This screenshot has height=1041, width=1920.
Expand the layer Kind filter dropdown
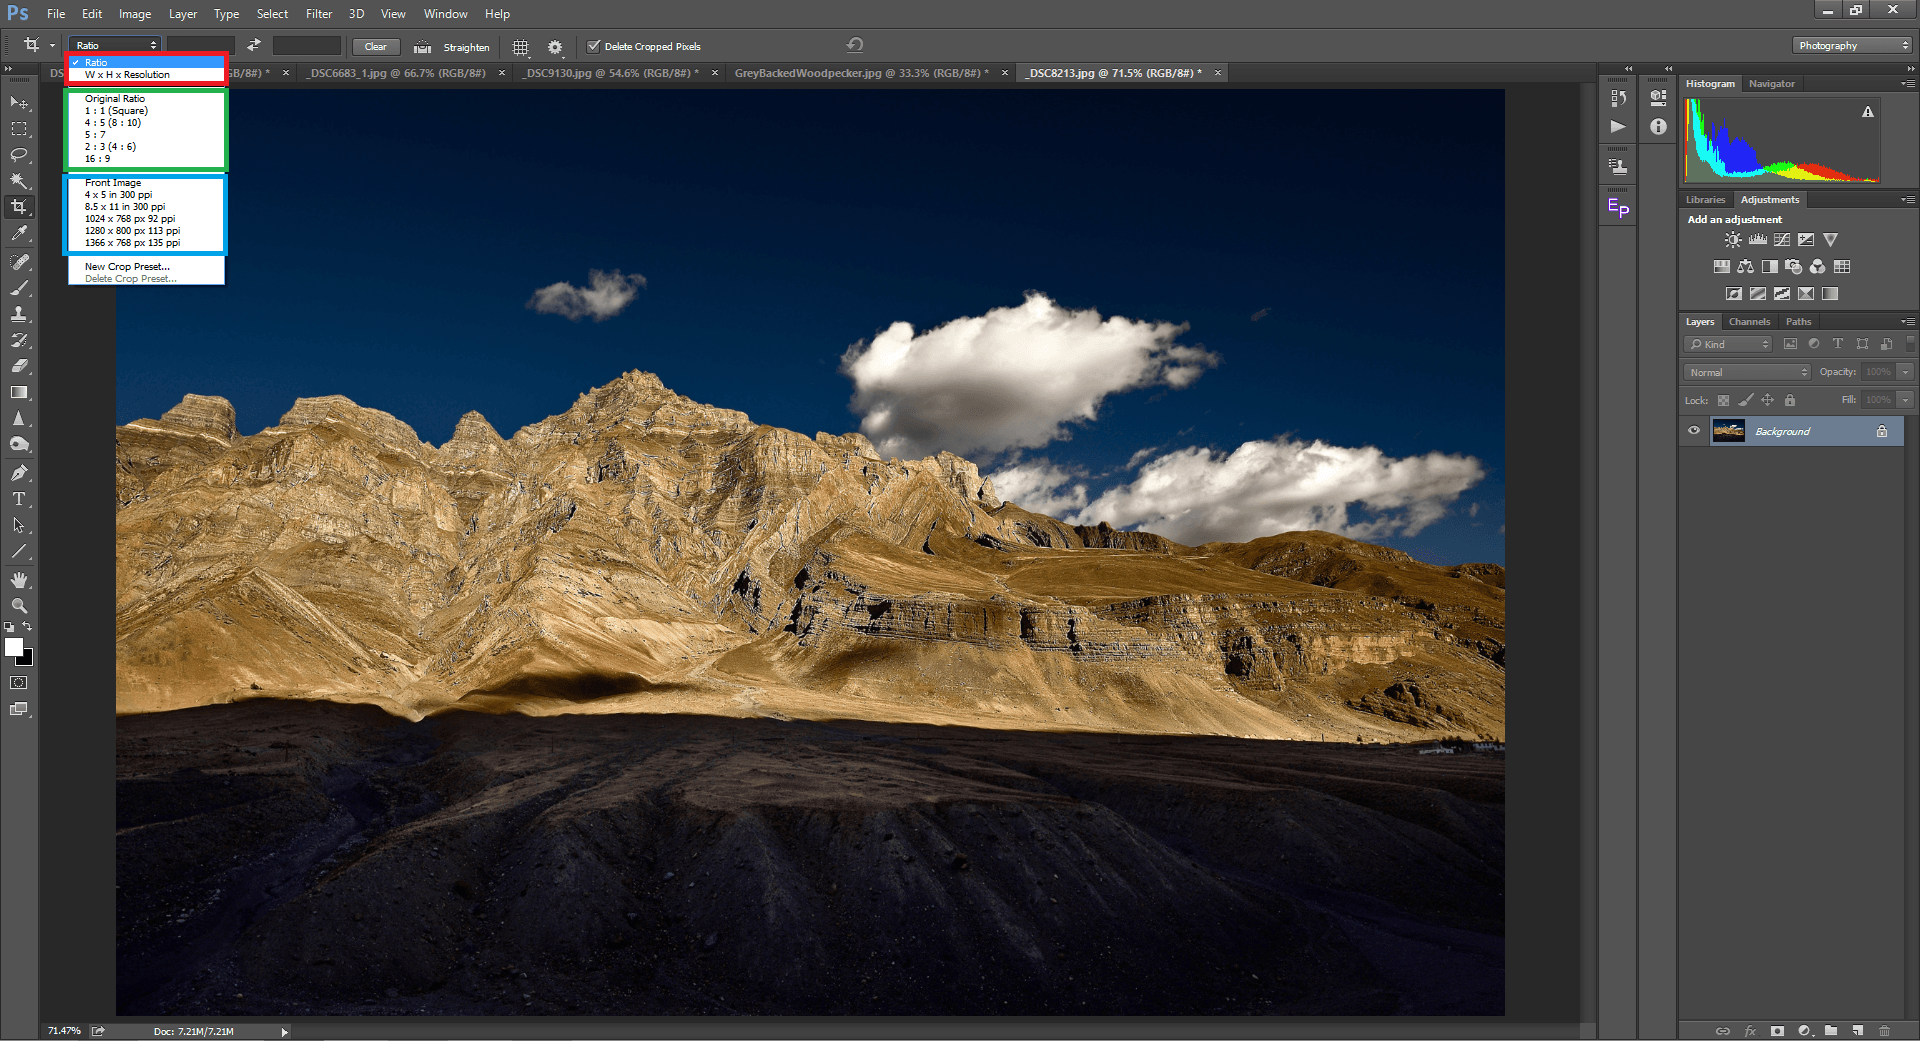pos(1729,344)
